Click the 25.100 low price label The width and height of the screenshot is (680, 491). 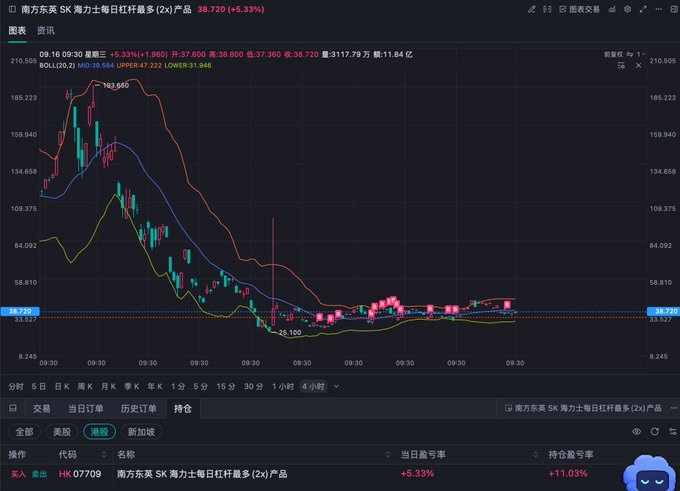click(x=290, y=333)
